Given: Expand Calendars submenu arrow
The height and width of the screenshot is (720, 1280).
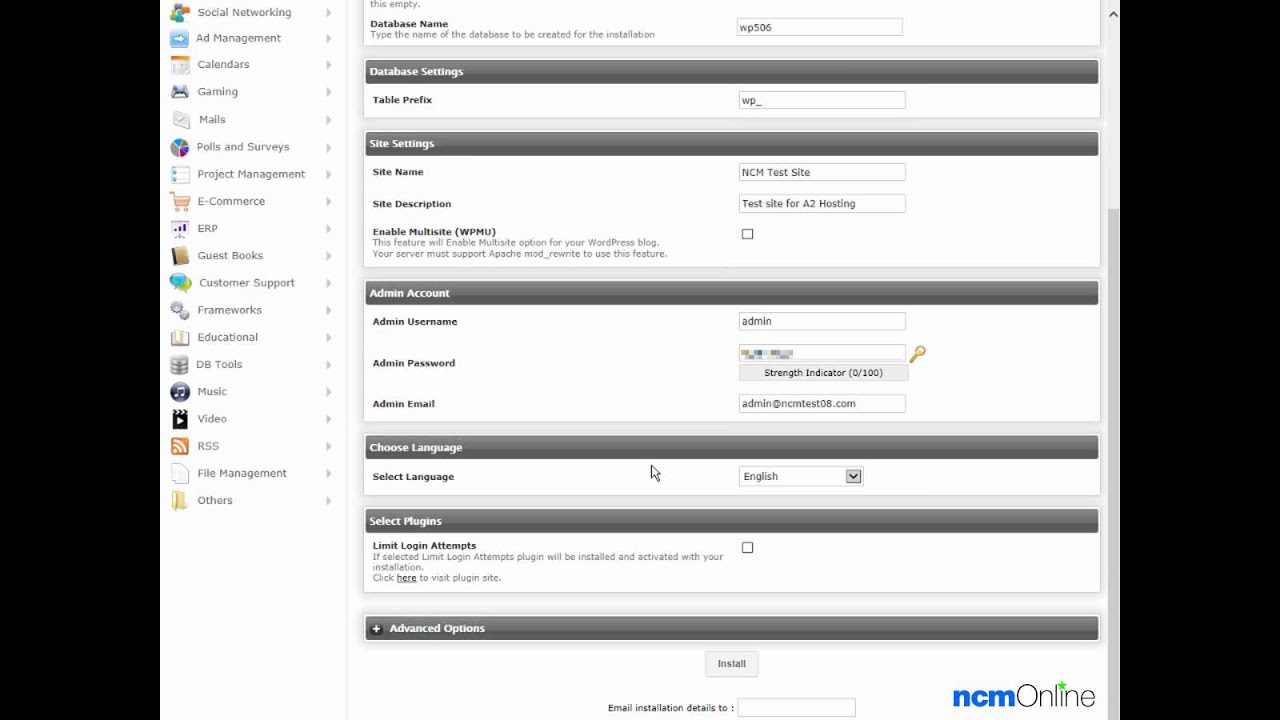Looking at the screenshot, I should [329, 65].
